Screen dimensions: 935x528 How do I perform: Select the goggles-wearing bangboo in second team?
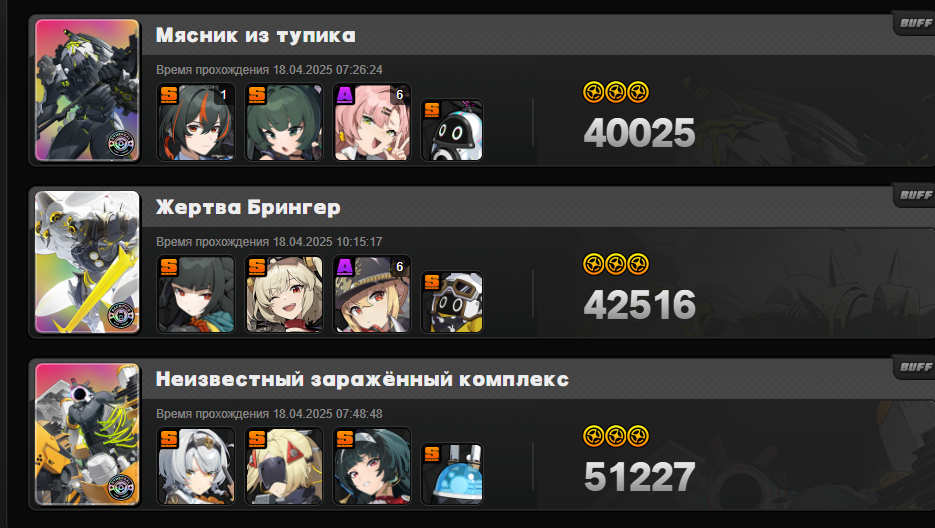coord(452,302)
